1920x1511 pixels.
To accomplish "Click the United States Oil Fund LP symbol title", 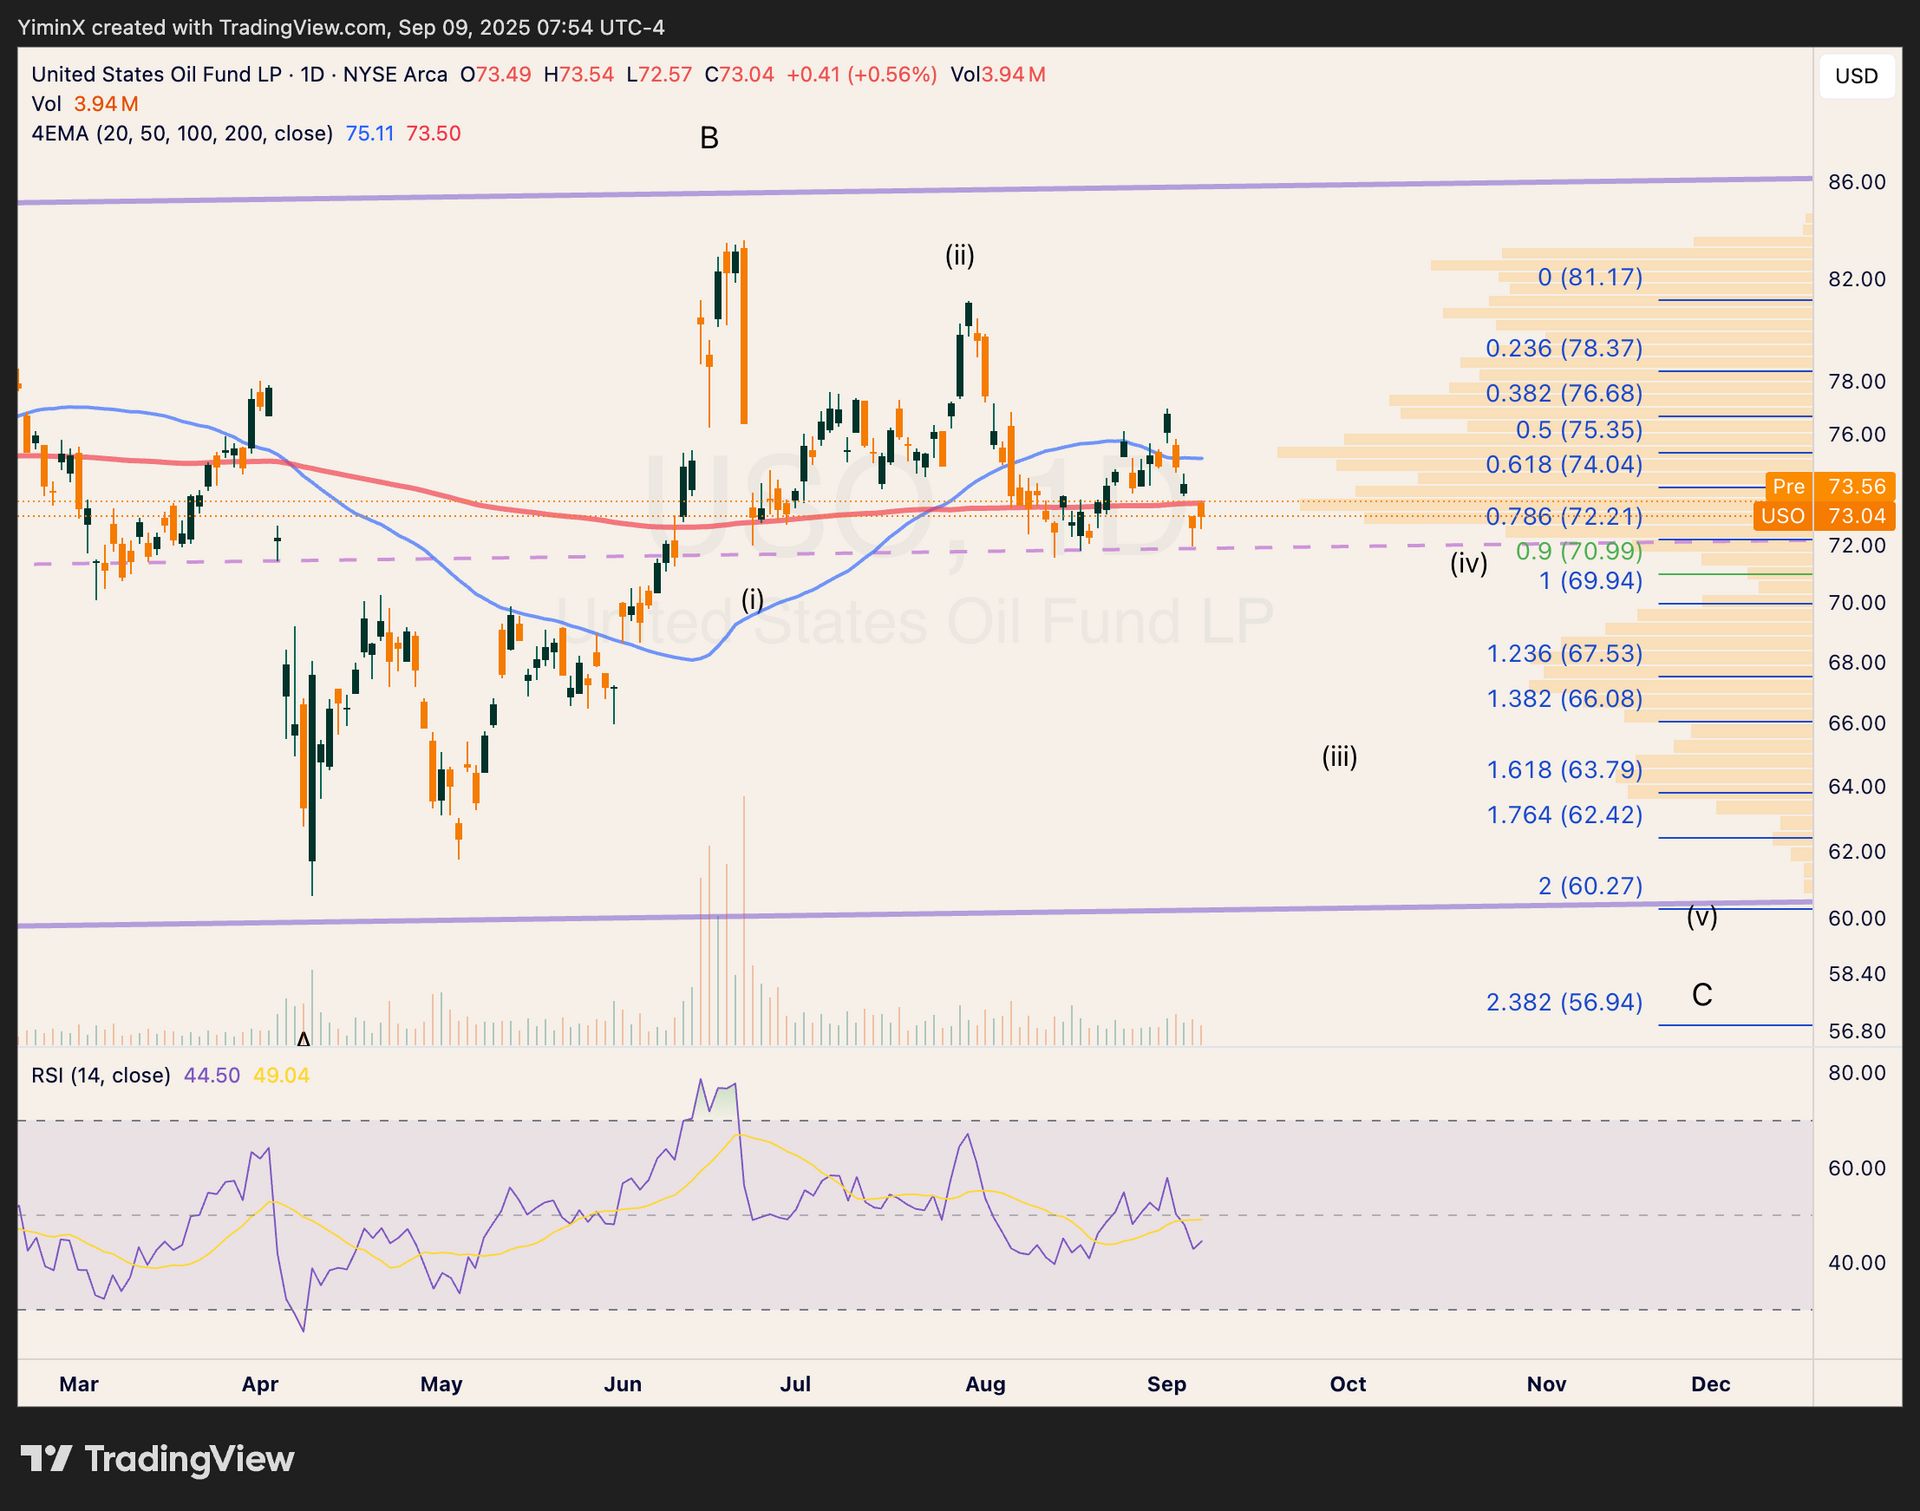I will click(x=156, y=74).
